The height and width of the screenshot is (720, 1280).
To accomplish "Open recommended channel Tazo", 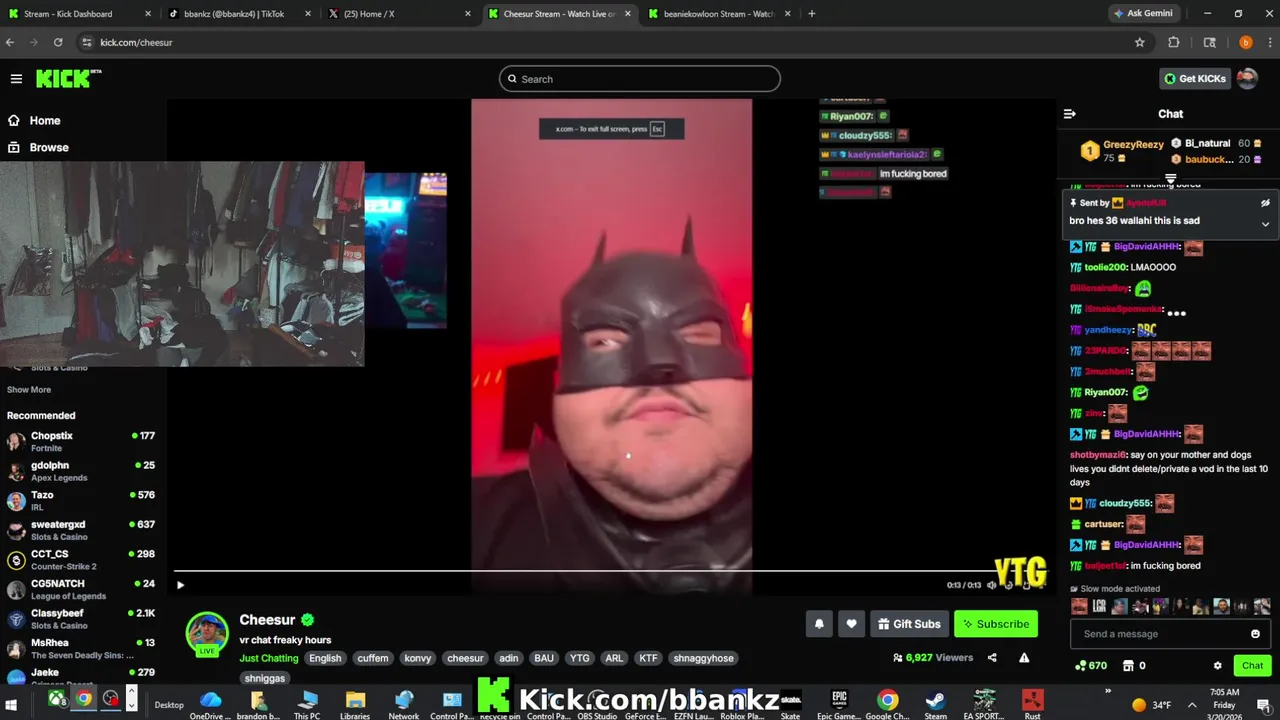I will click(x=80, y=500).
